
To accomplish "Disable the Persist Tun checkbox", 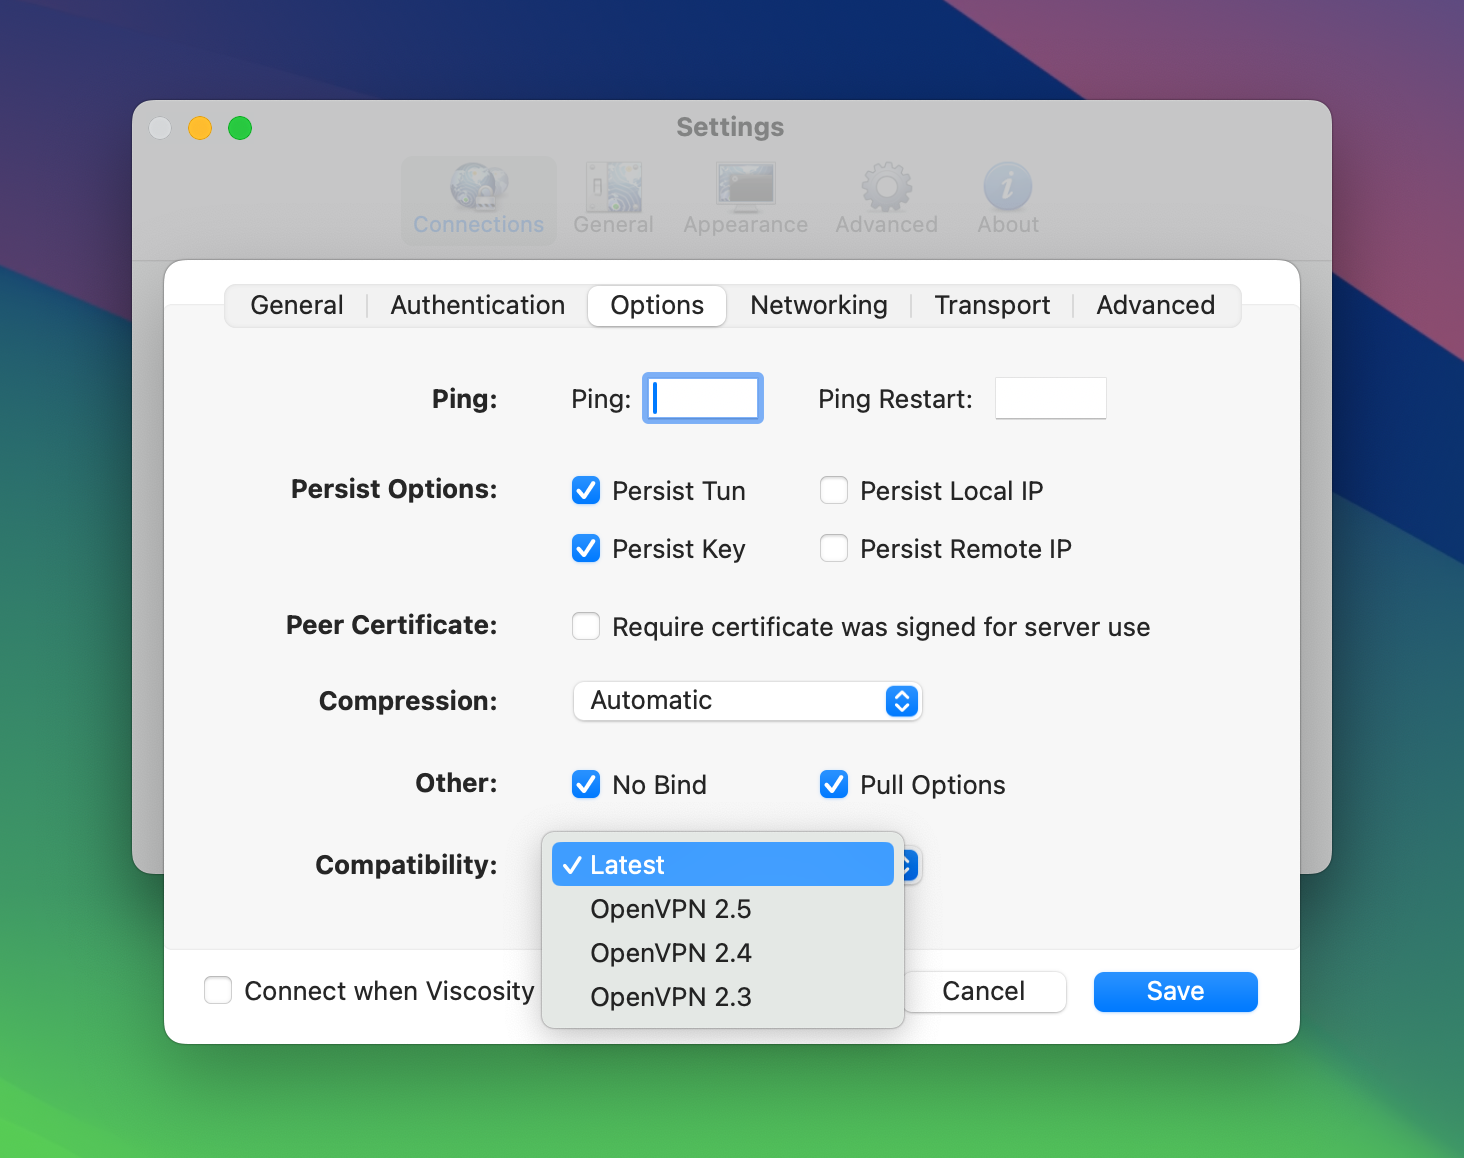I will tap(586, 491).
